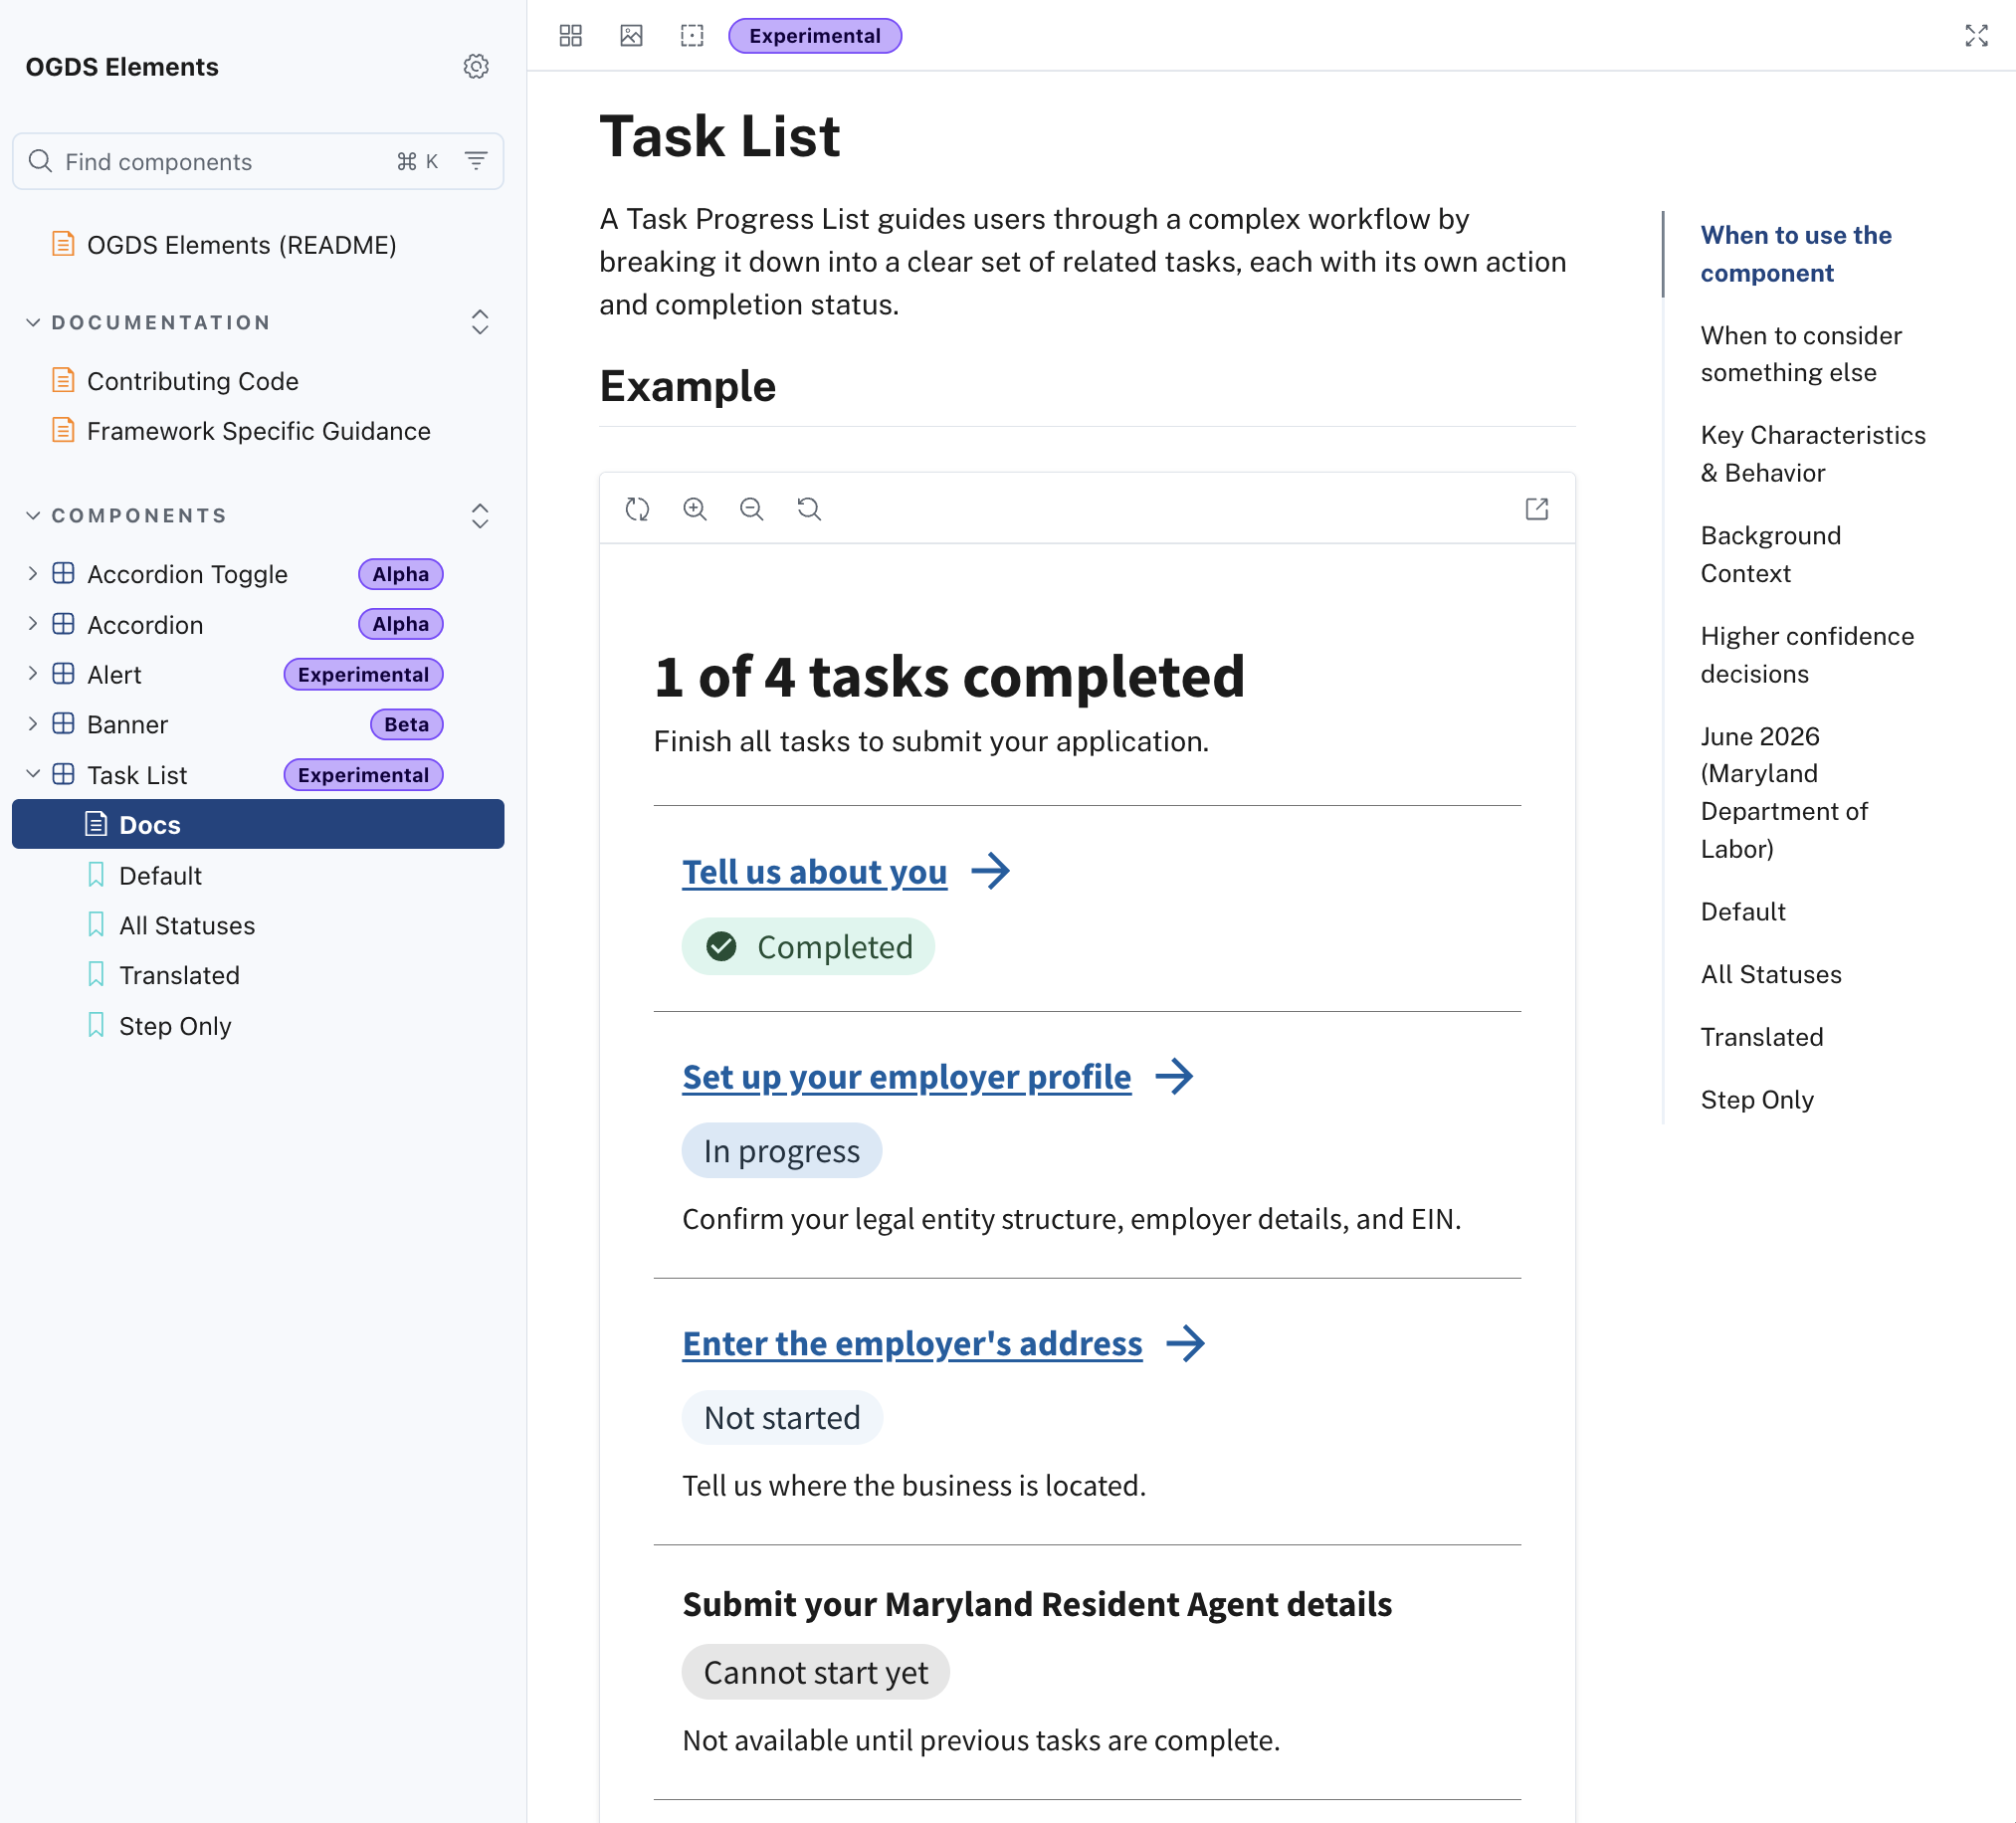Screen dimensions: 2016x1823
Task: Collapse the Task List tree node
Action: (x=33, y=773)
